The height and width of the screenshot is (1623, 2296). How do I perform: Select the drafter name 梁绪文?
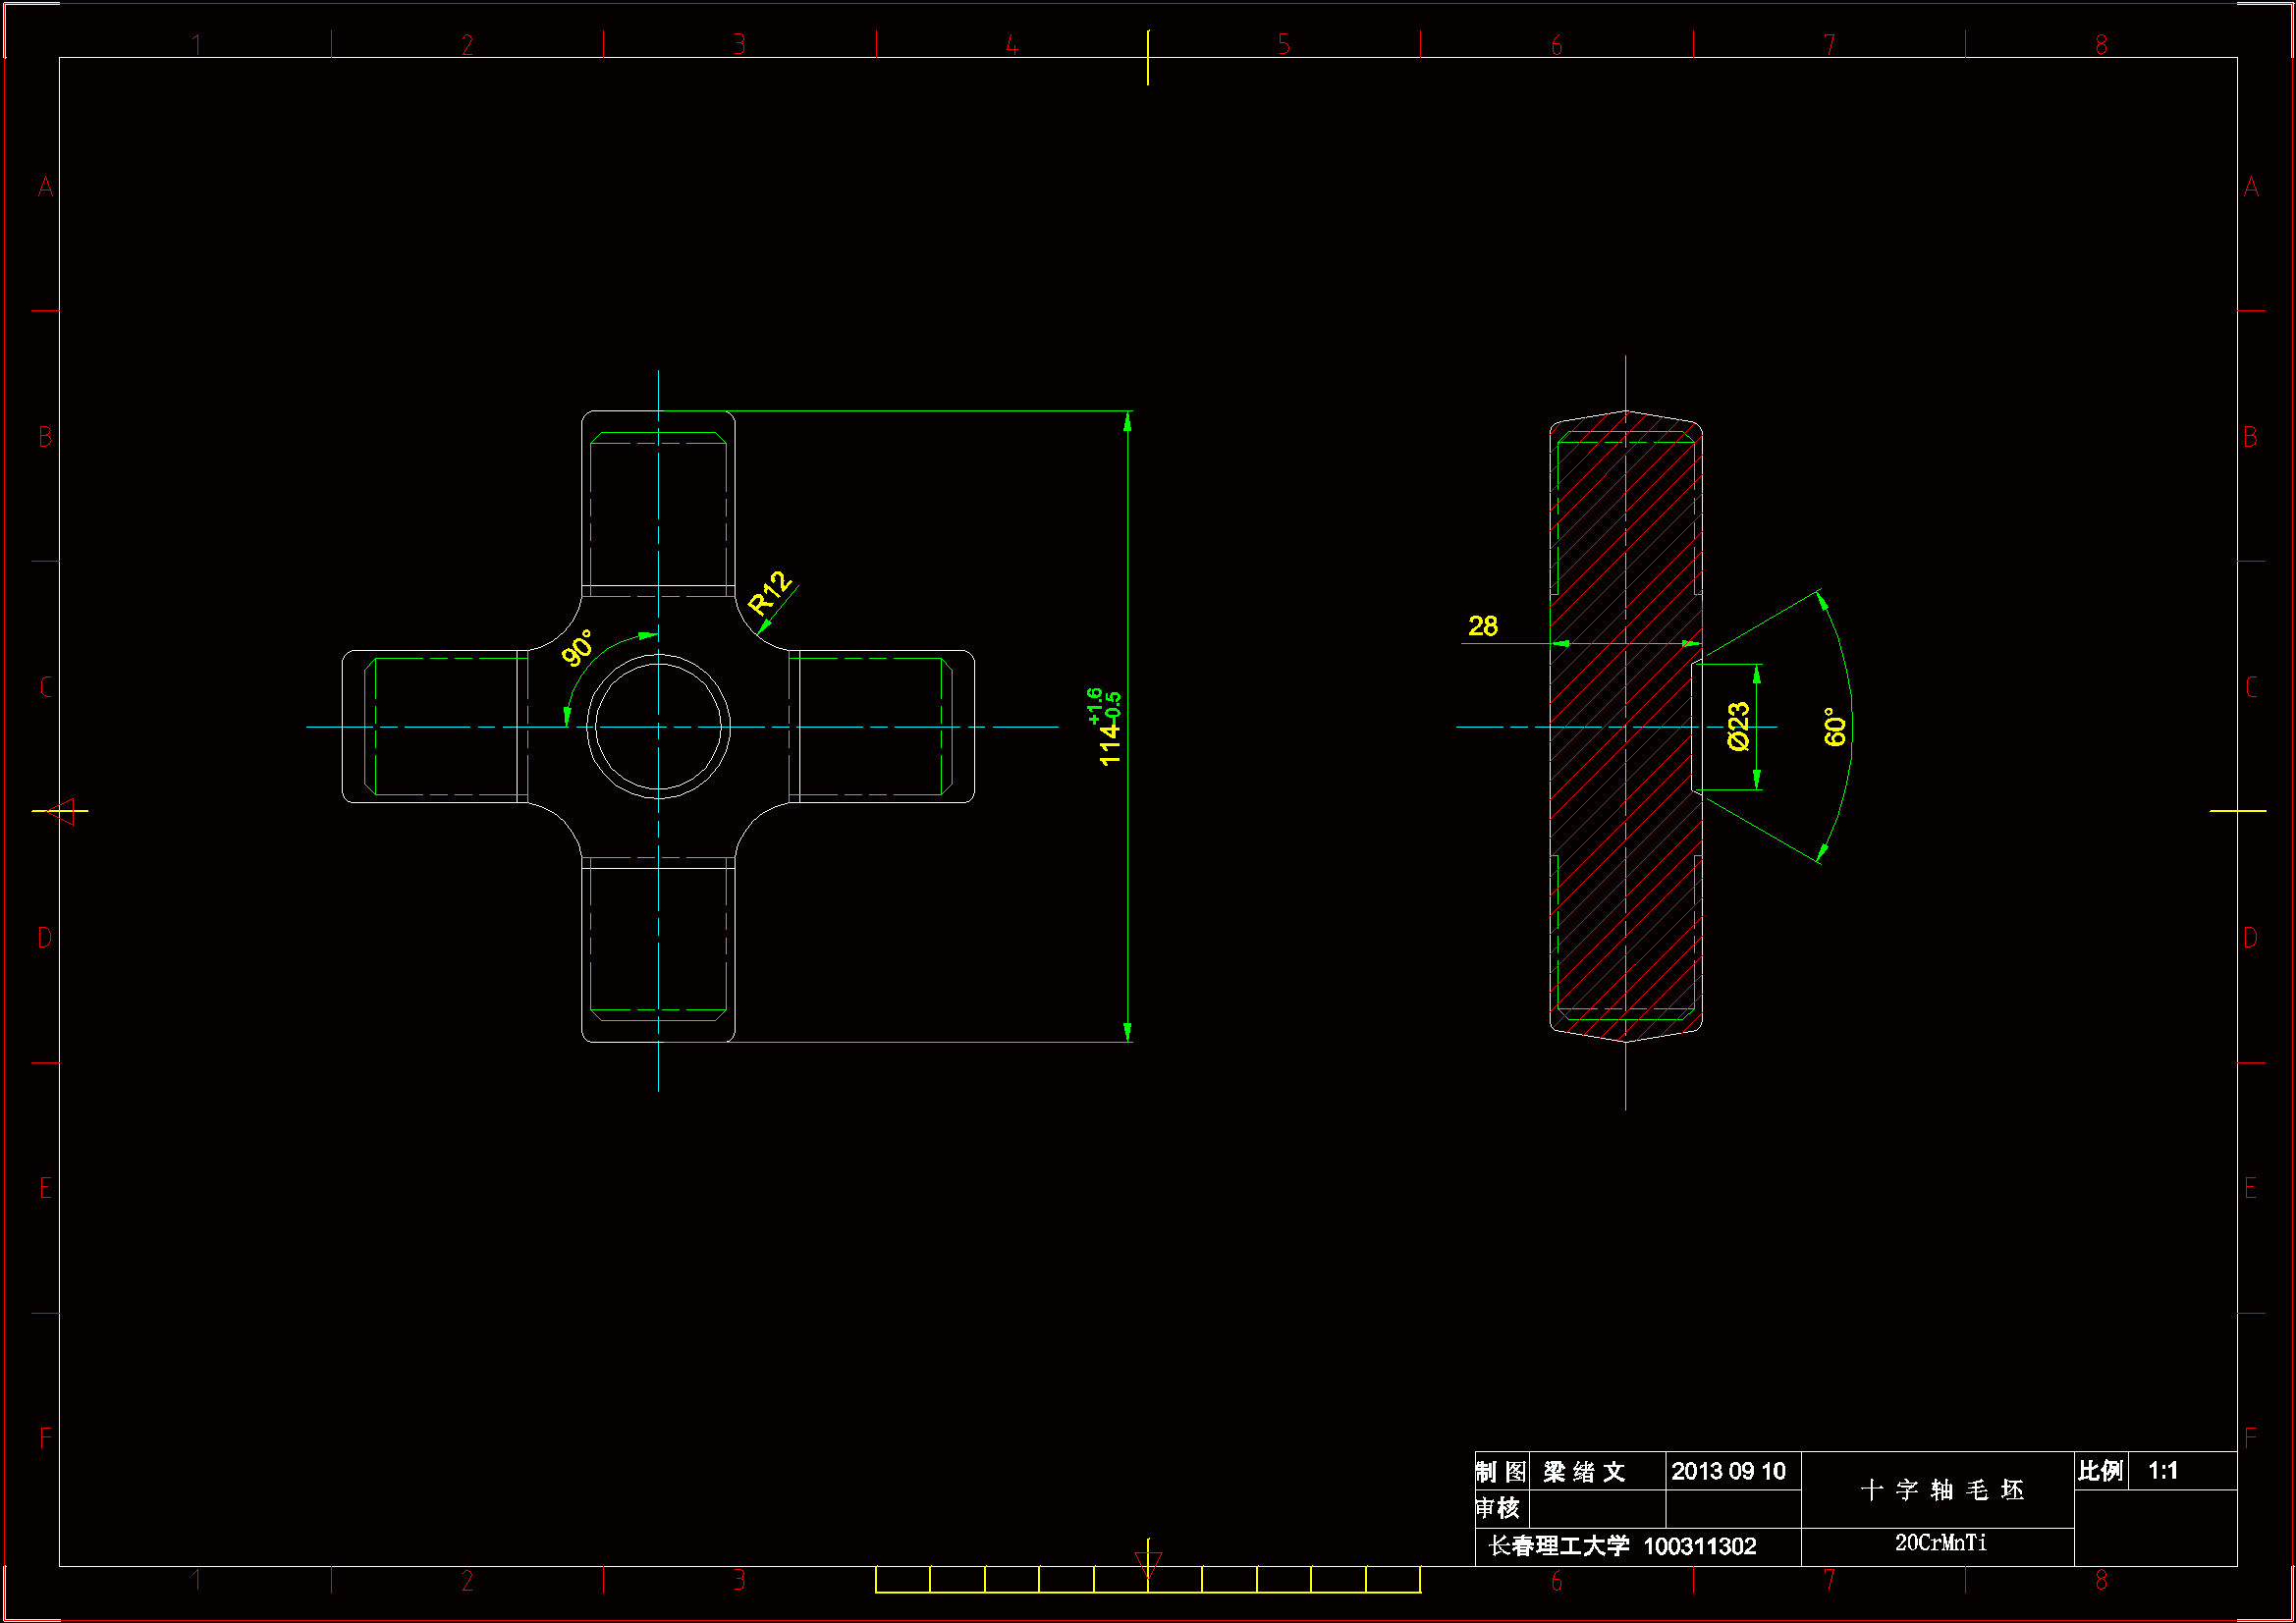point(1584,1472)
